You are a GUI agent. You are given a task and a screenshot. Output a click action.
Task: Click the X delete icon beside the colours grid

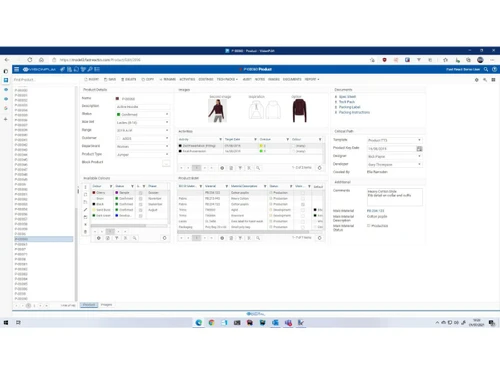[85, 224]
